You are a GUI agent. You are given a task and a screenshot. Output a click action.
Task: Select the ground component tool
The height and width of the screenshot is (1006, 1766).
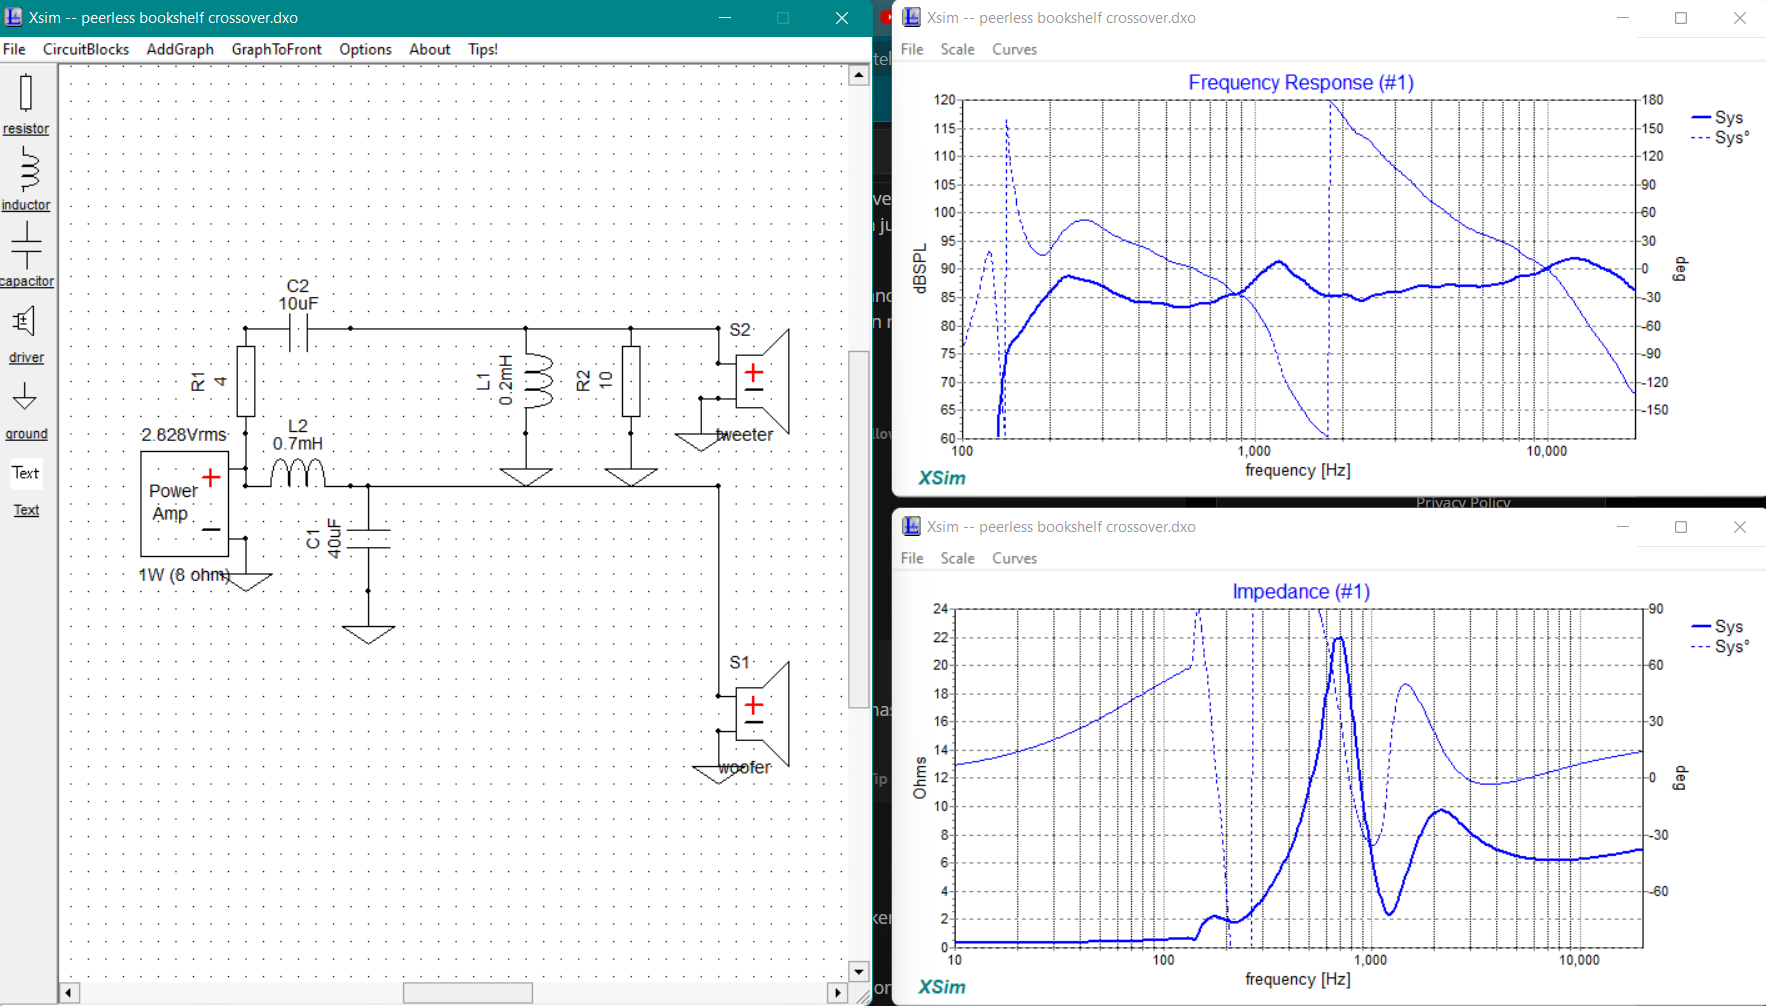(26, 411)
